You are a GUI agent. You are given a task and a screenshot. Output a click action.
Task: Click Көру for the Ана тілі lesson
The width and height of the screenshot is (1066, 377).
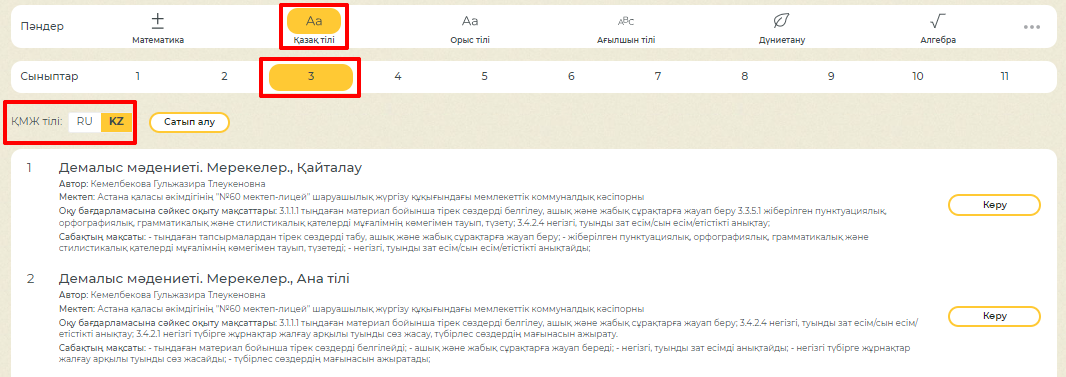pos(994,317)
